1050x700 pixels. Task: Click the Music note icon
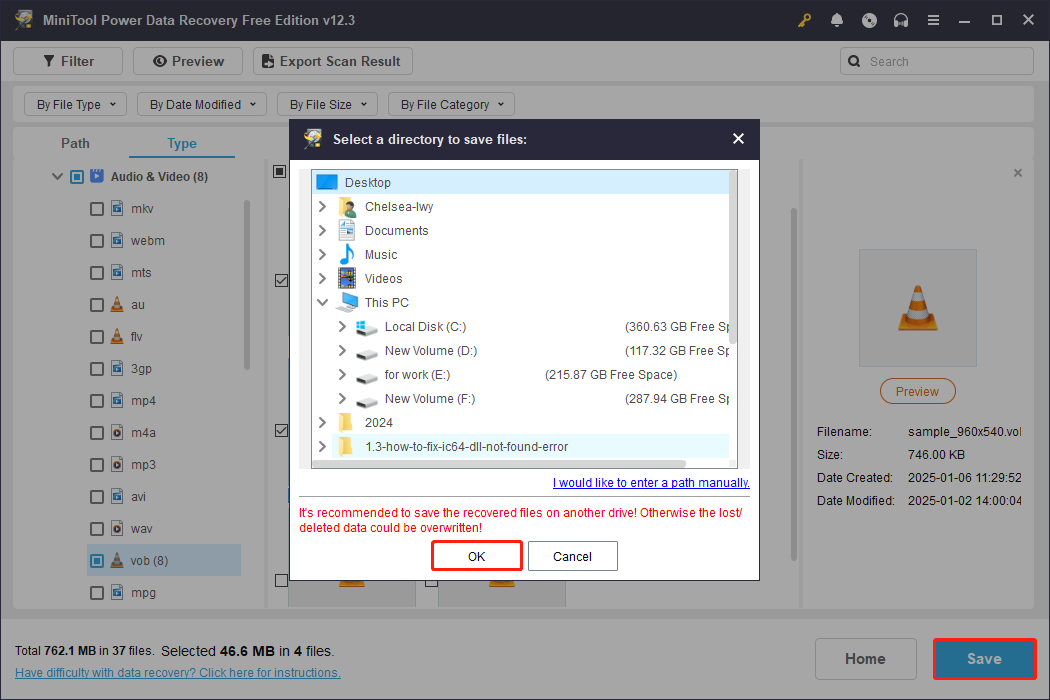[347, 255]
